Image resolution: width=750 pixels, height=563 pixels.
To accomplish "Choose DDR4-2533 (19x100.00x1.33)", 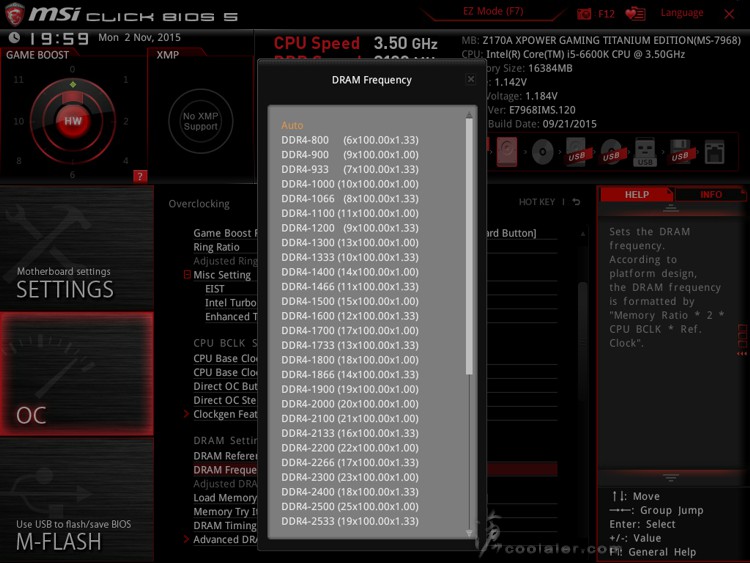I will click(350, 521).
